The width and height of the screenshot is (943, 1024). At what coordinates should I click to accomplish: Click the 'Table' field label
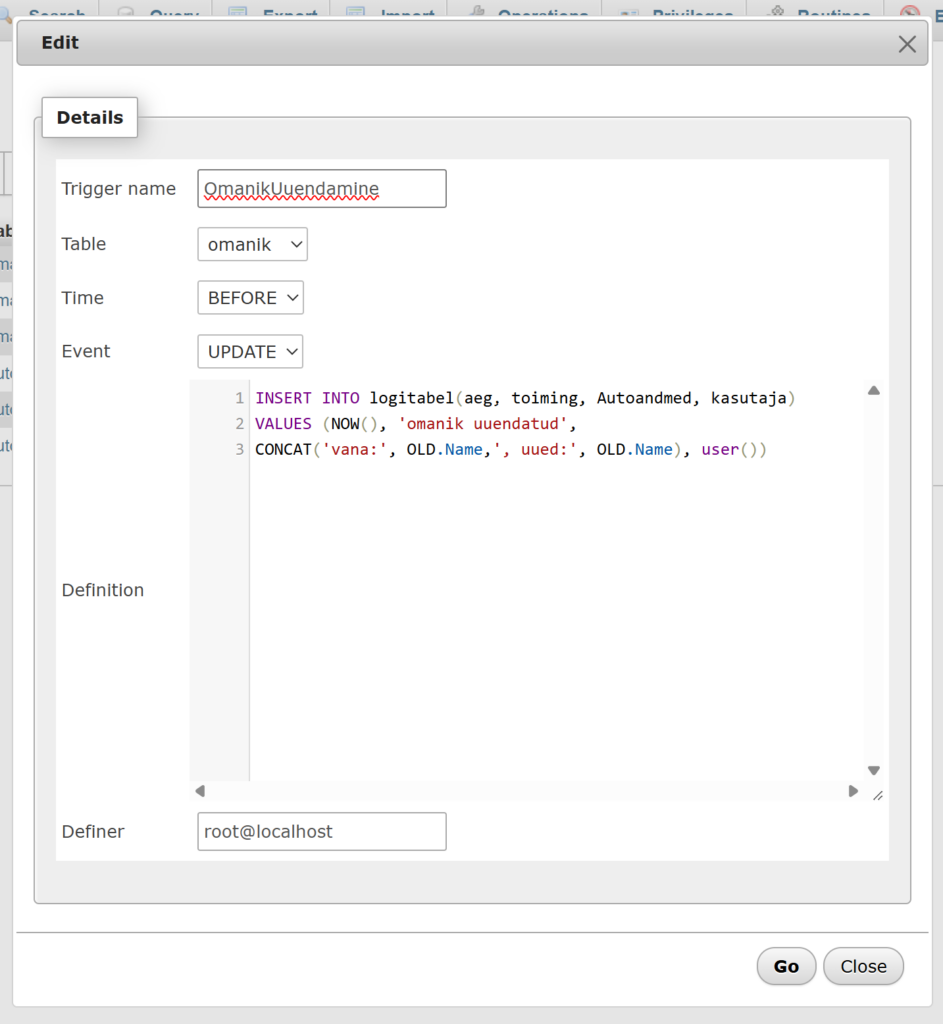click(x=84, y=244)
